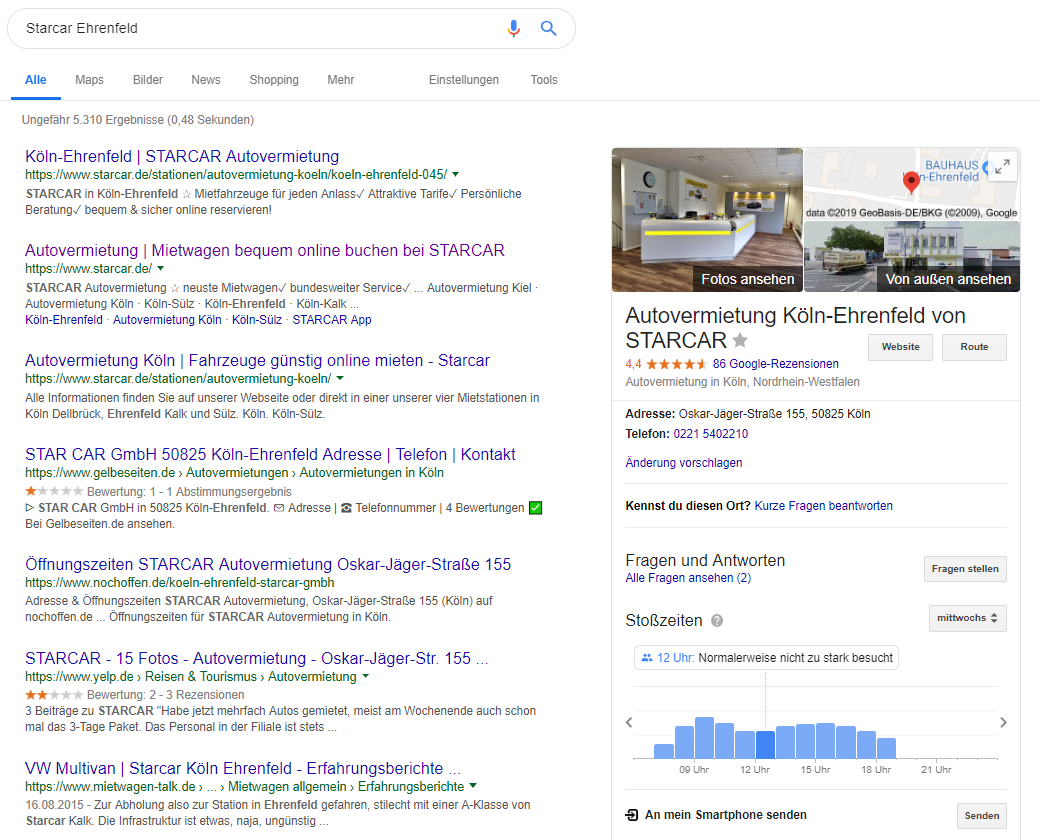
Task: Click the STARCAR App sitelink
Action: 332,320
